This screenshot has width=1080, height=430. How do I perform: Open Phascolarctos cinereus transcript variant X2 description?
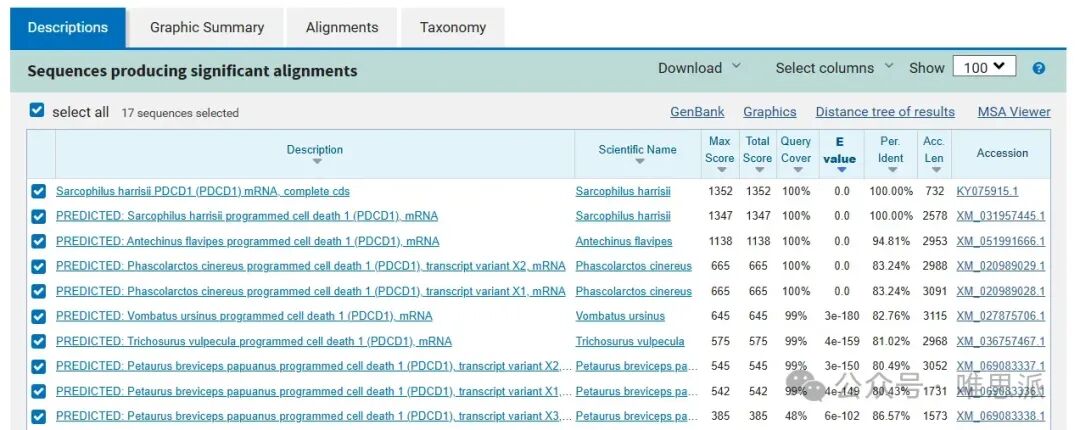[311, 266]
